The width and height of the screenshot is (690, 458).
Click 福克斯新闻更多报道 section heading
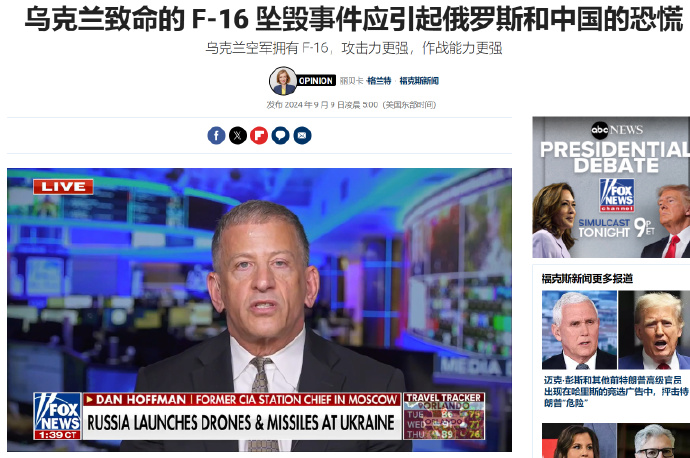pyautogui.click(x=587, y=278)
